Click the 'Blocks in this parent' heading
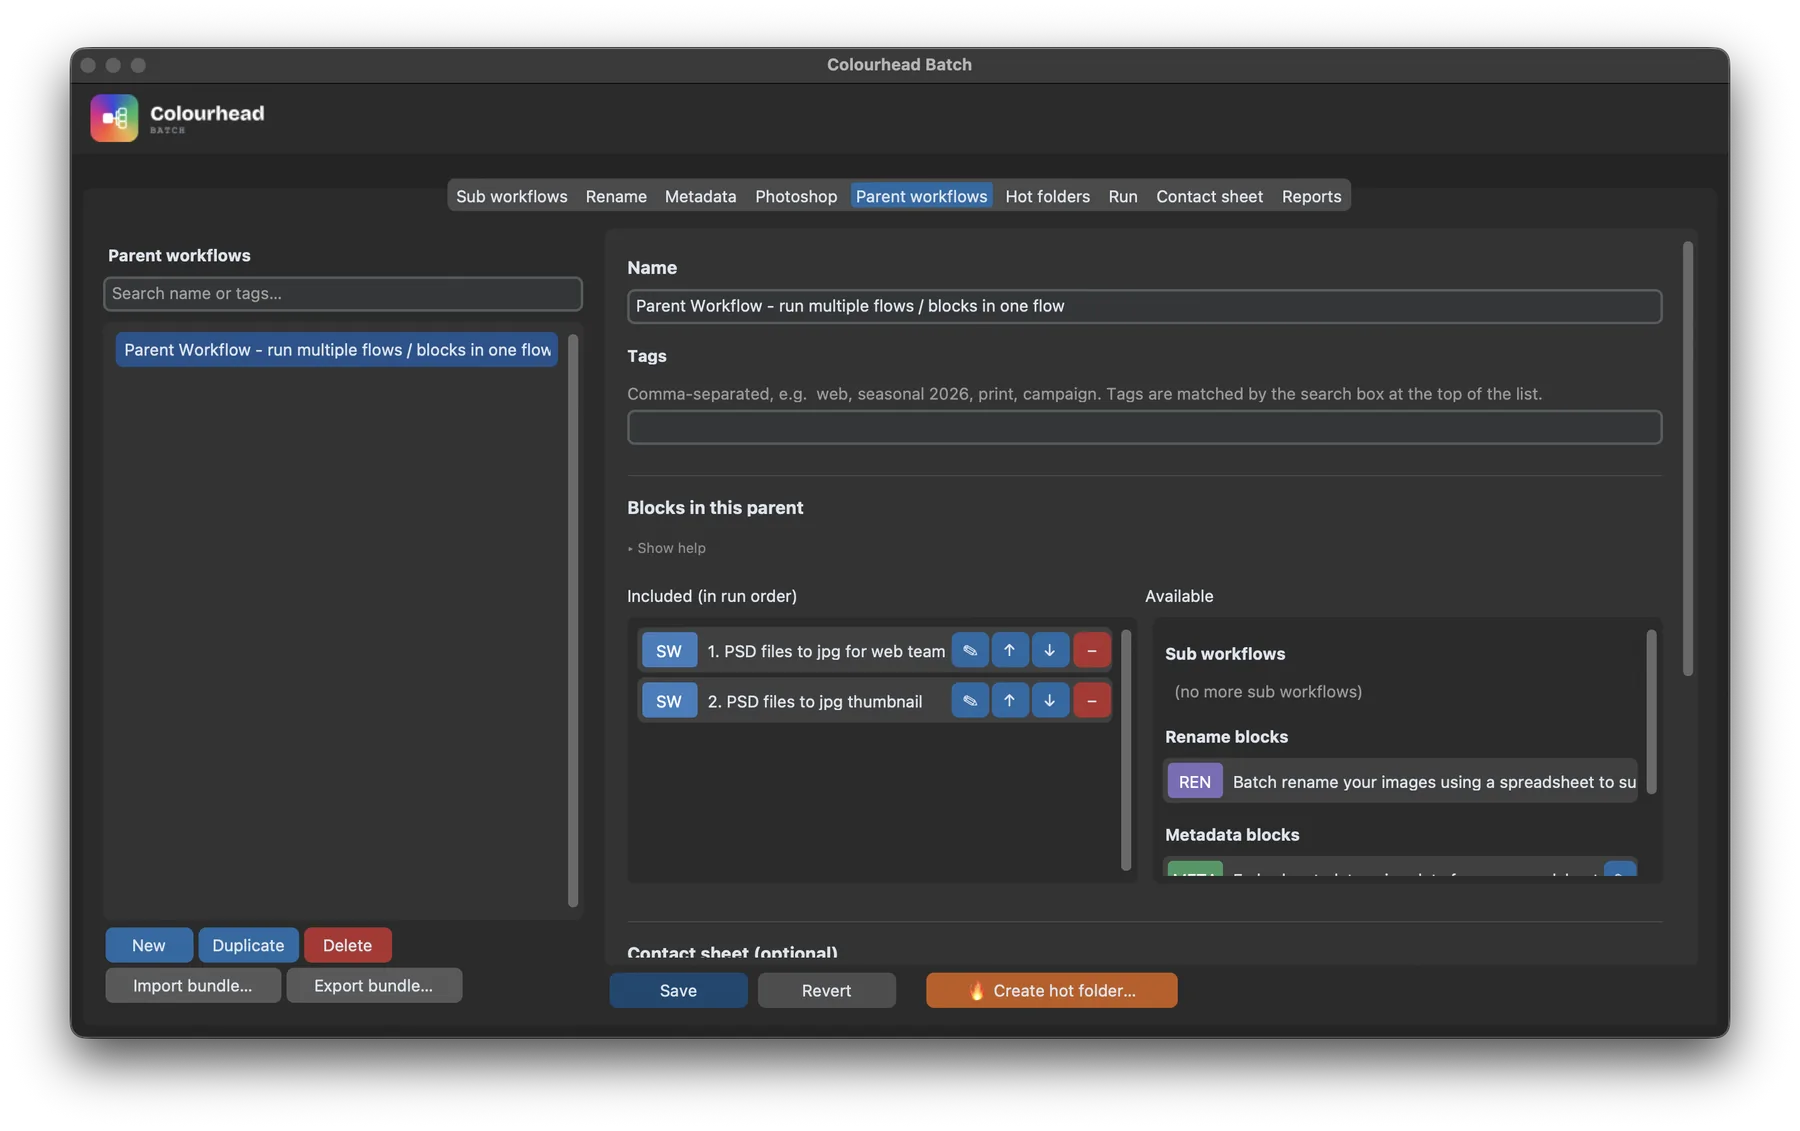Image resolution: width=1800 pixels, height=1131 pixels. click(x=715, y=507)
